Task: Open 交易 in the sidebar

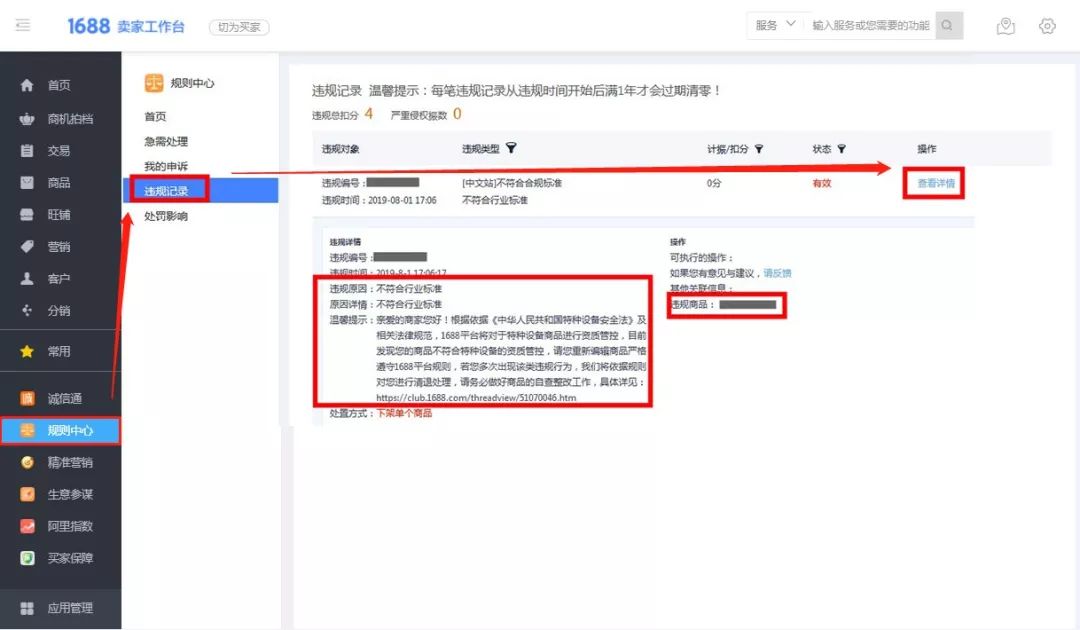Action: click(61, 150)
